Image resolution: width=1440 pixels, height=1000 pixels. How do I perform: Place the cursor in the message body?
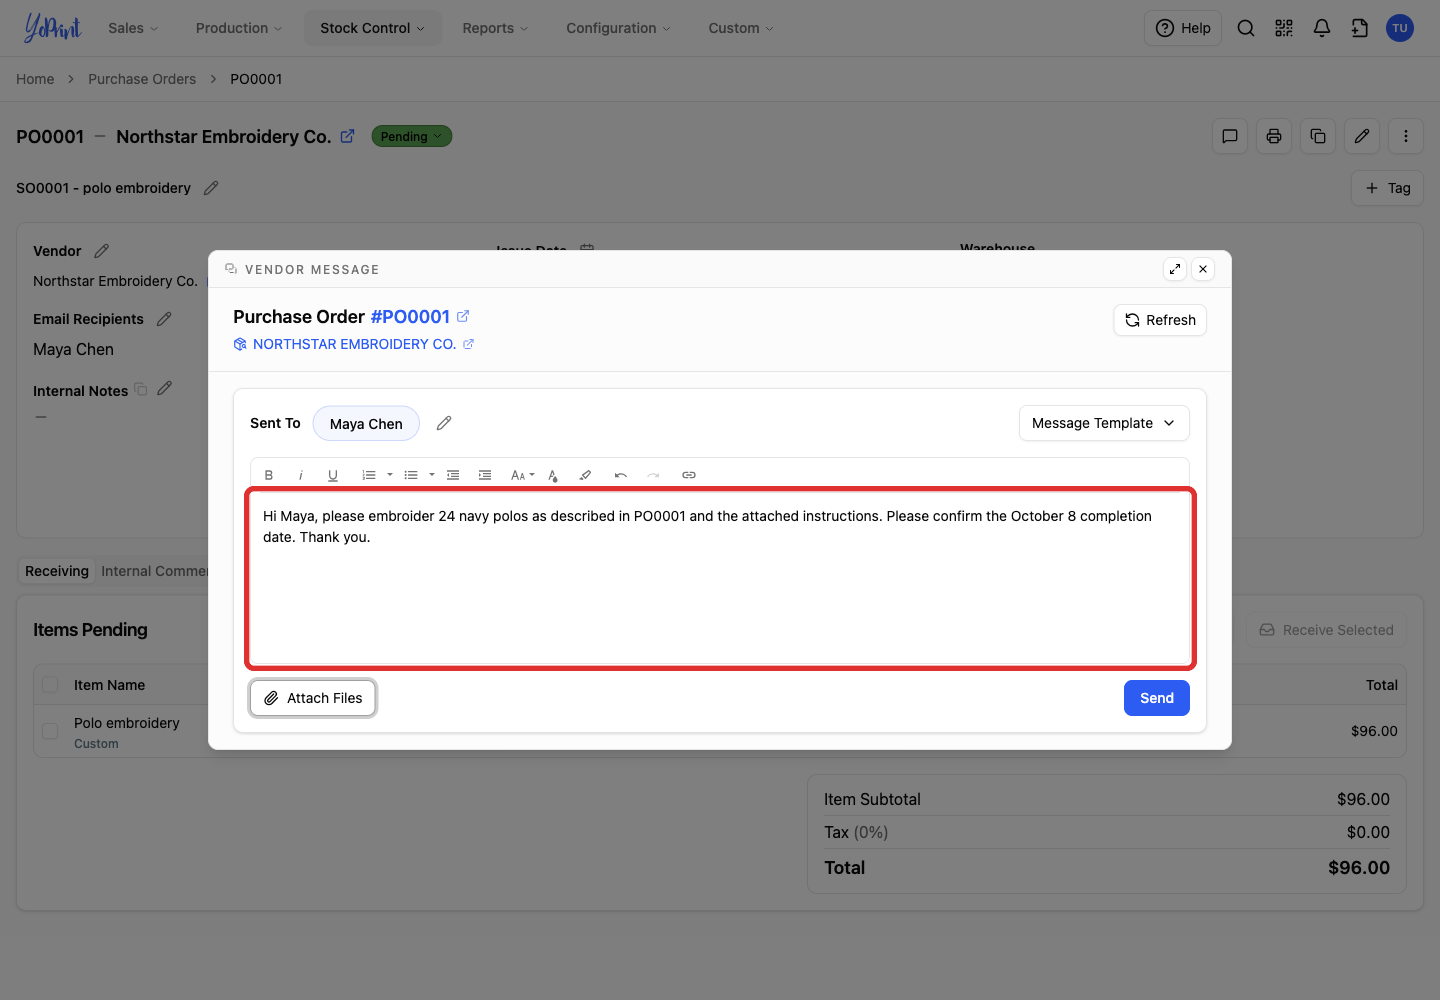(x=720, y=579)
